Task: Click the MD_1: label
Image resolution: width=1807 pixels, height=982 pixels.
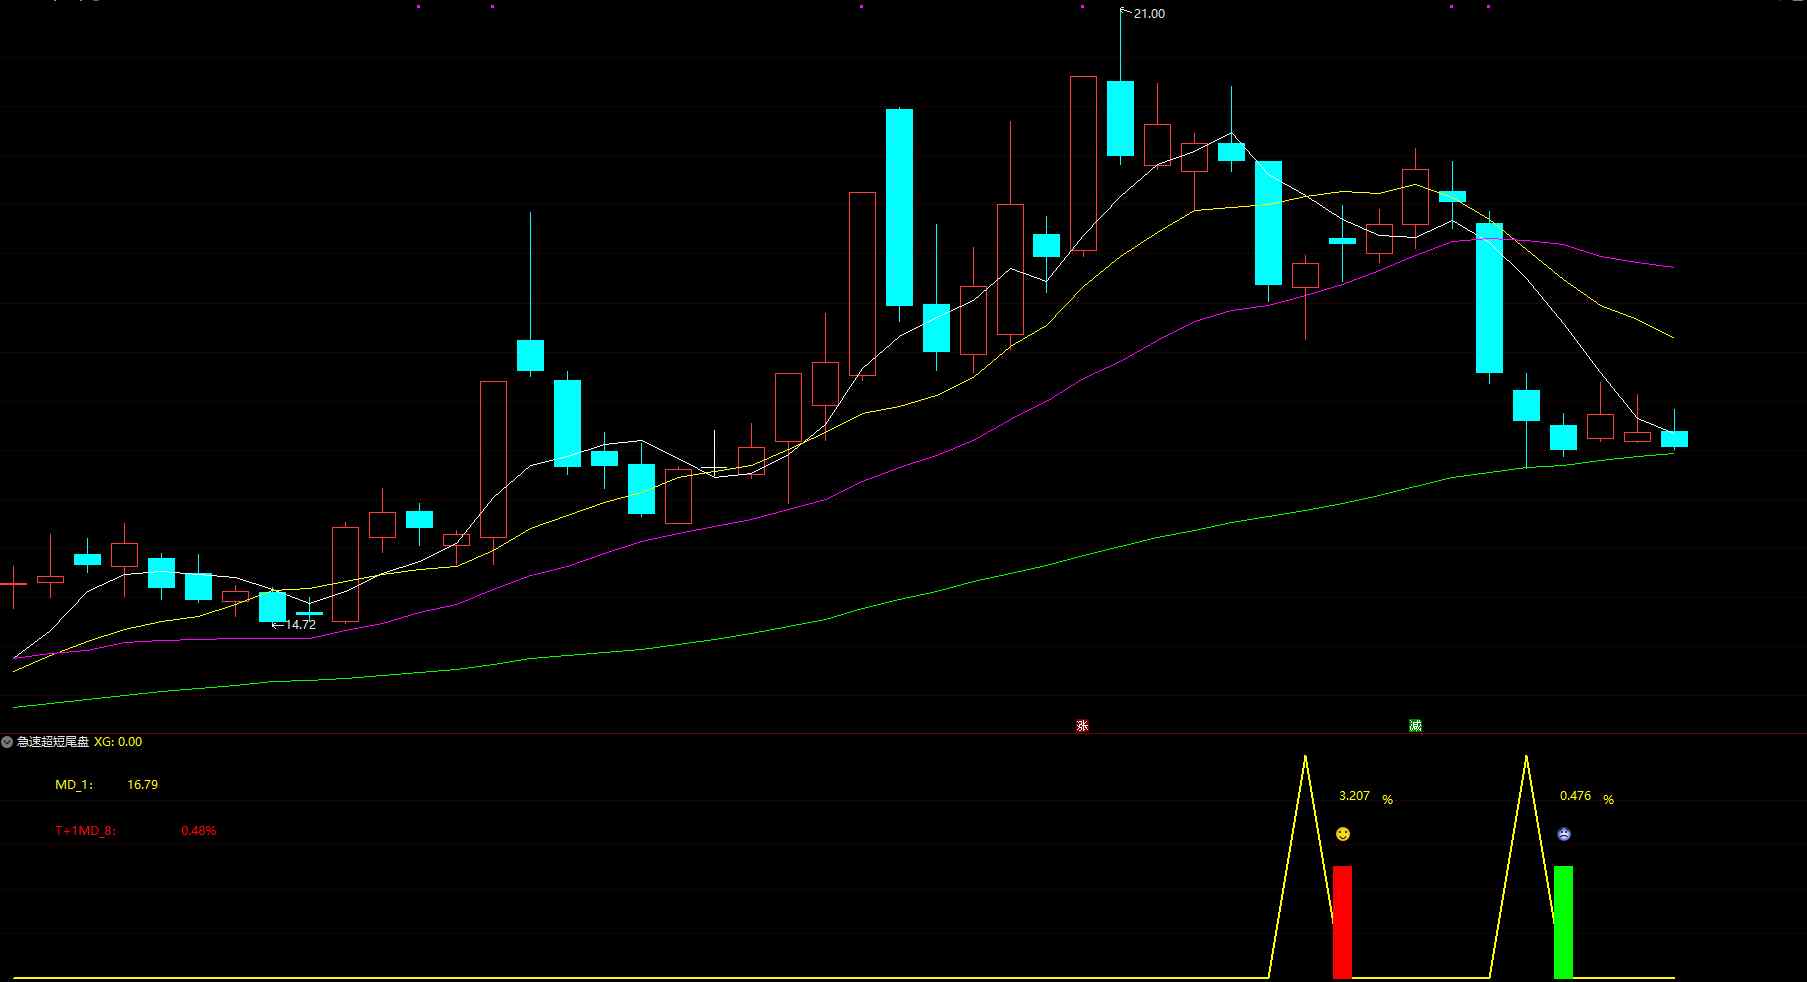Action: click(74, 785)
